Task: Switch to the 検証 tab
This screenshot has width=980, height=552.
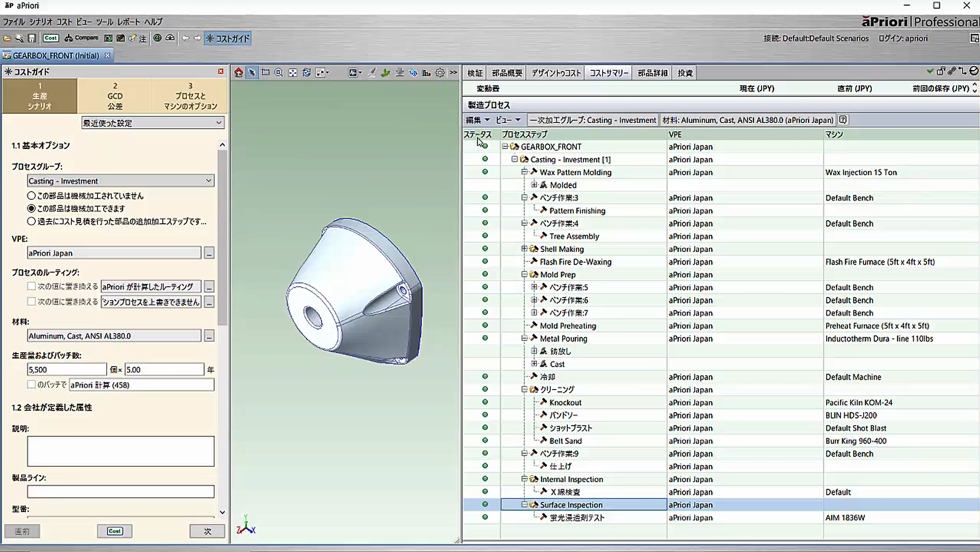Action: click(x=475, y=73)
